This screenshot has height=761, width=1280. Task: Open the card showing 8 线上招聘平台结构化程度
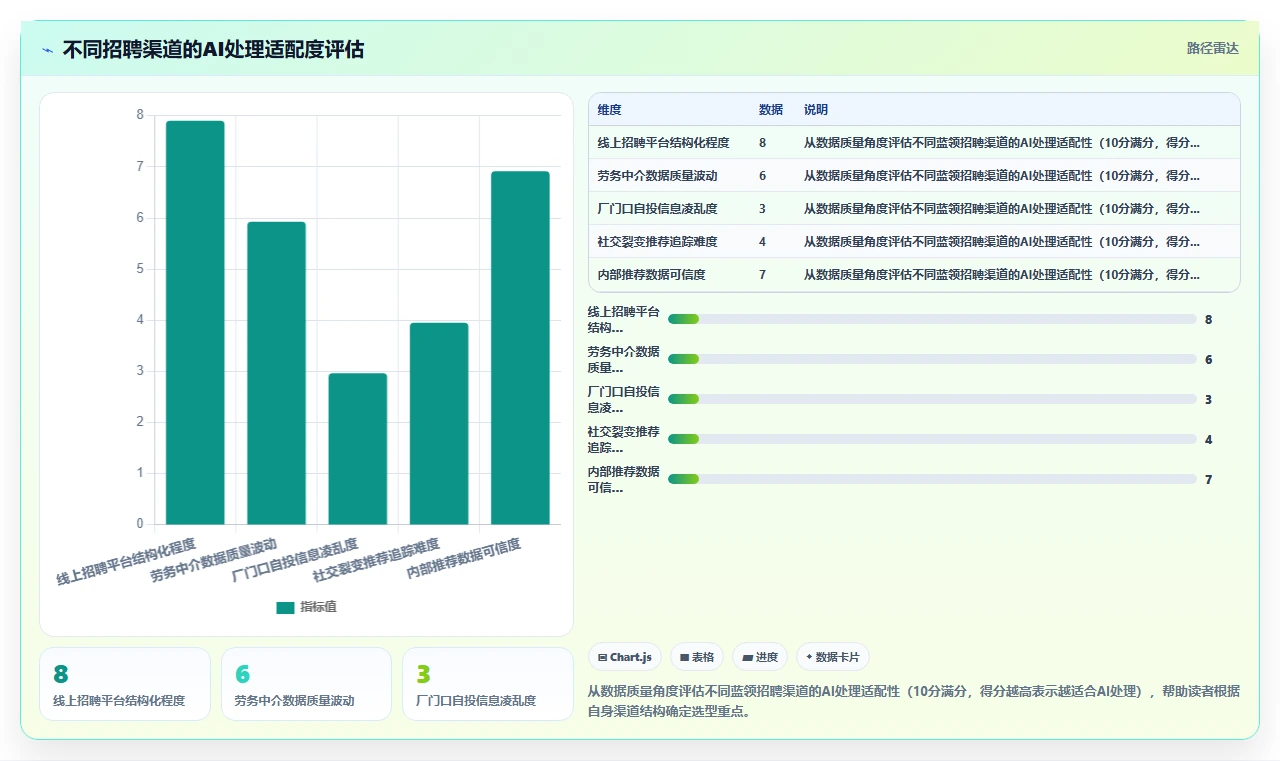[125, 684]
